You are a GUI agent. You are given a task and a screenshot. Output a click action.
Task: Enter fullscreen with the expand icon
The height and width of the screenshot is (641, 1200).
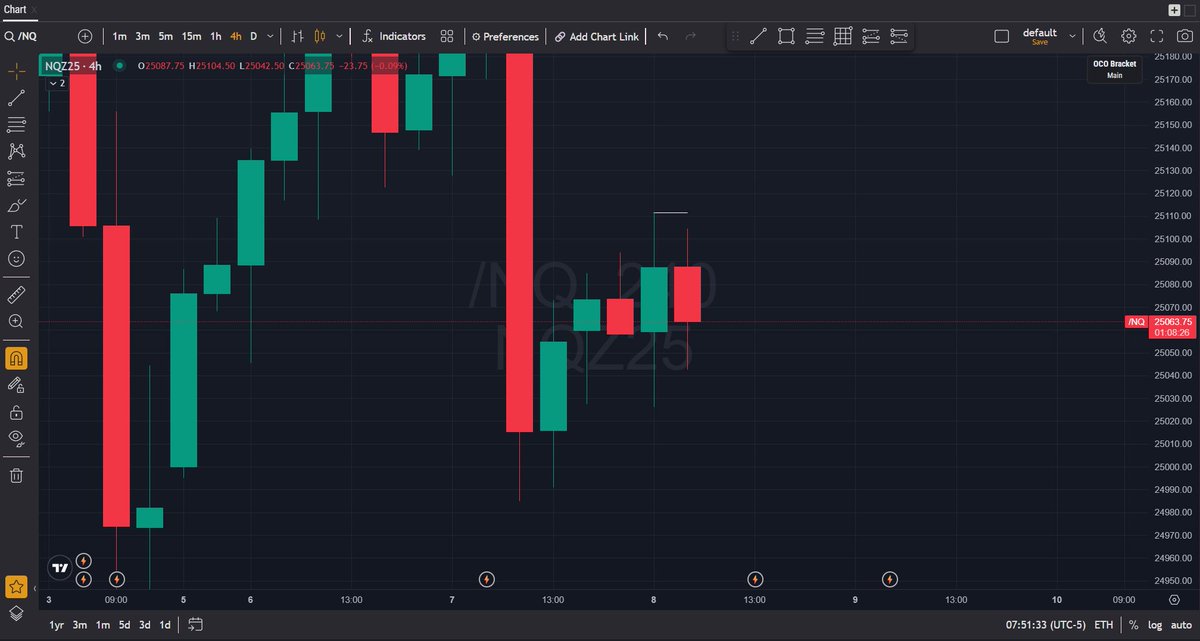(1156, 36)
